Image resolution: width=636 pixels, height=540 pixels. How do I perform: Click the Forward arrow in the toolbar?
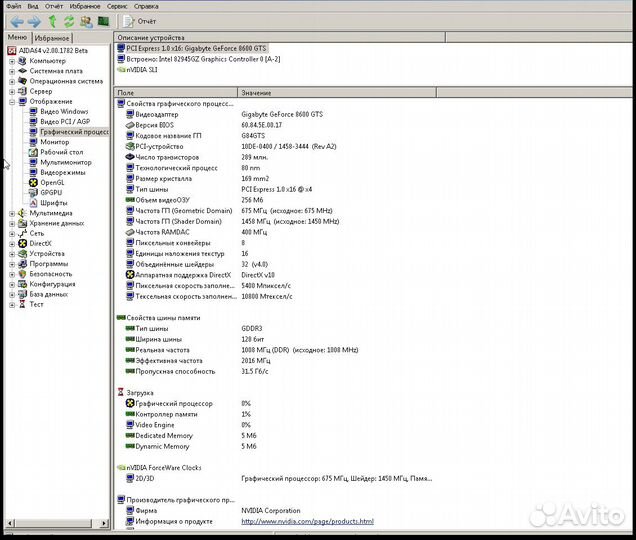pos(34,20)
